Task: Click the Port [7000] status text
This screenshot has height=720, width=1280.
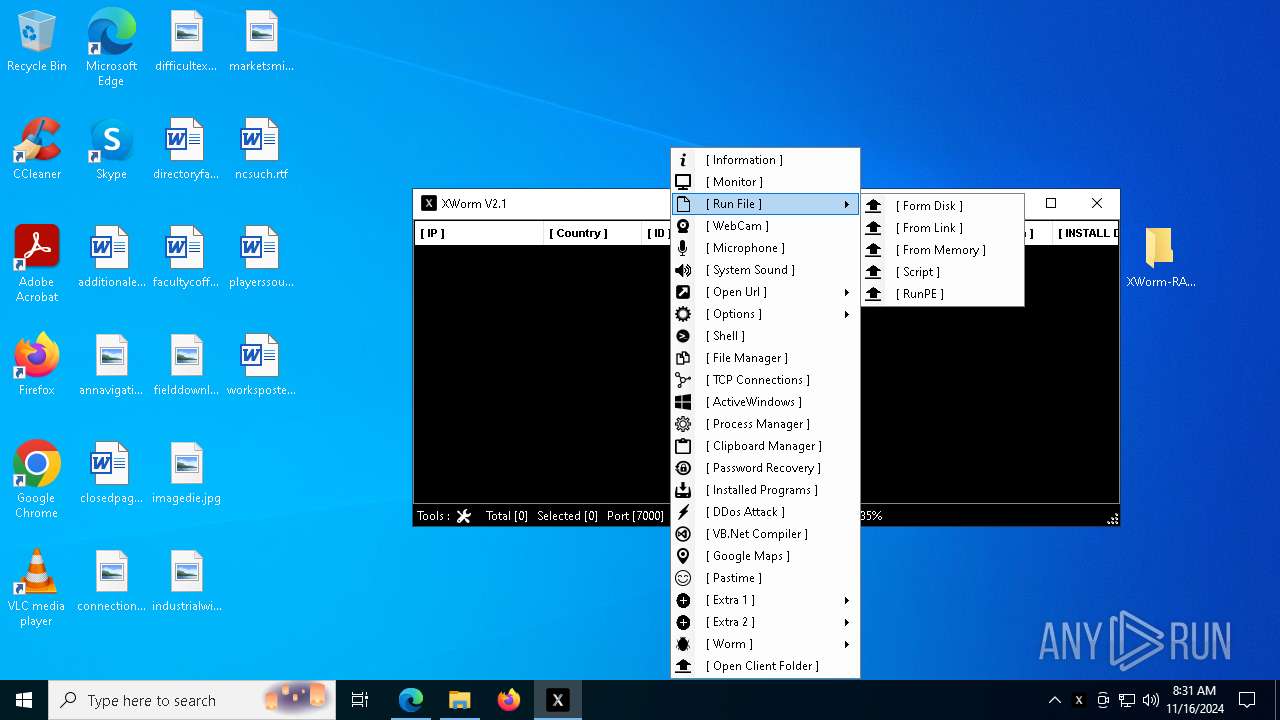Action: coord(635,516)
